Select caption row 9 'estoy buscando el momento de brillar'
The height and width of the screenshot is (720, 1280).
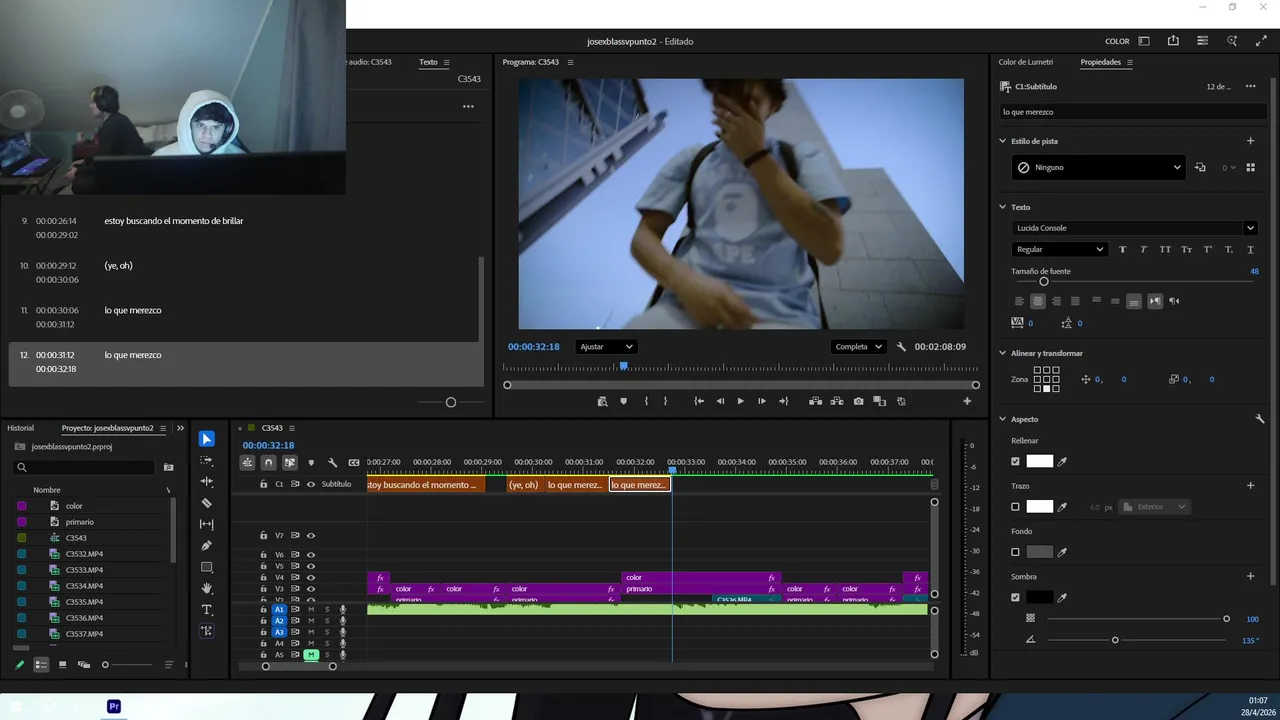tap(244, 228)
